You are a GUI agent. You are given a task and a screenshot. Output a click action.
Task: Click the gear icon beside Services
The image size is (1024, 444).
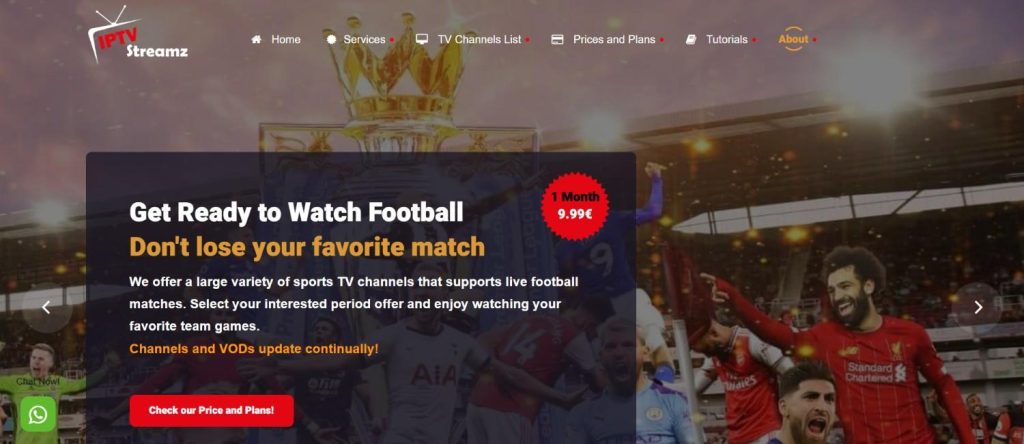pos(331,39)
